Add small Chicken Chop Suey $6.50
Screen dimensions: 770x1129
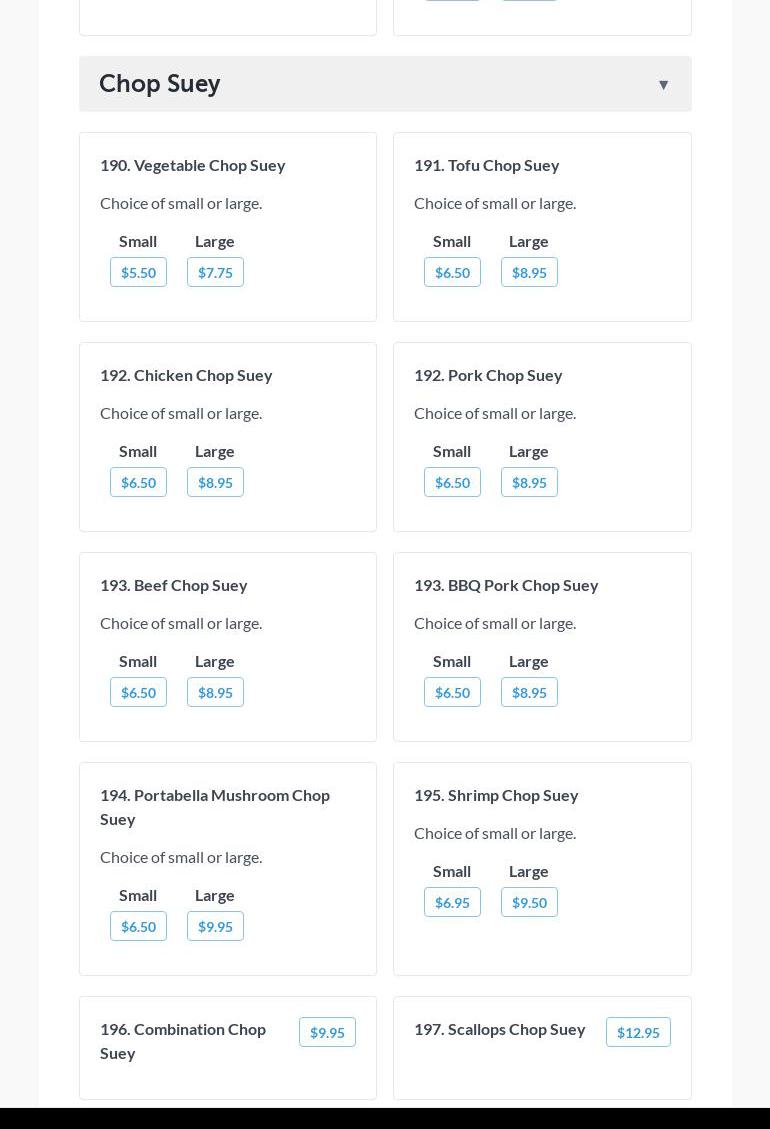point(138,482)
